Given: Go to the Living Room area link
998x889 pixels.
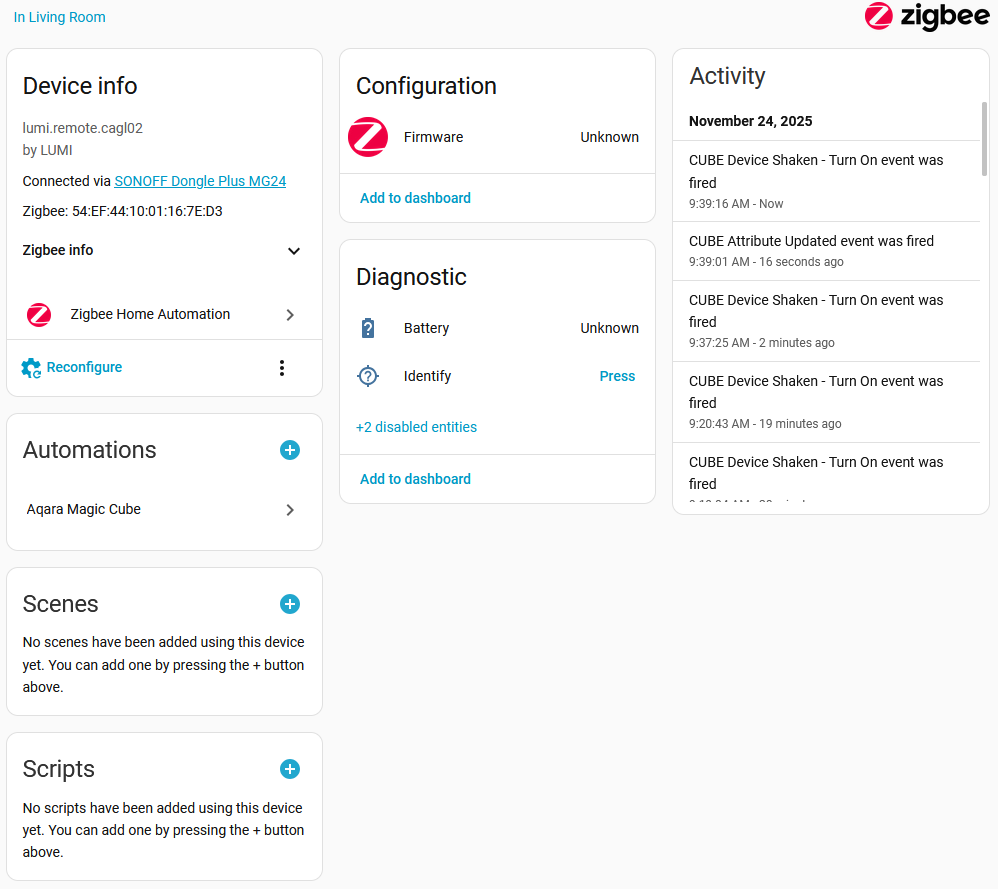Looking at the screenshot, I should click(60, 17).
